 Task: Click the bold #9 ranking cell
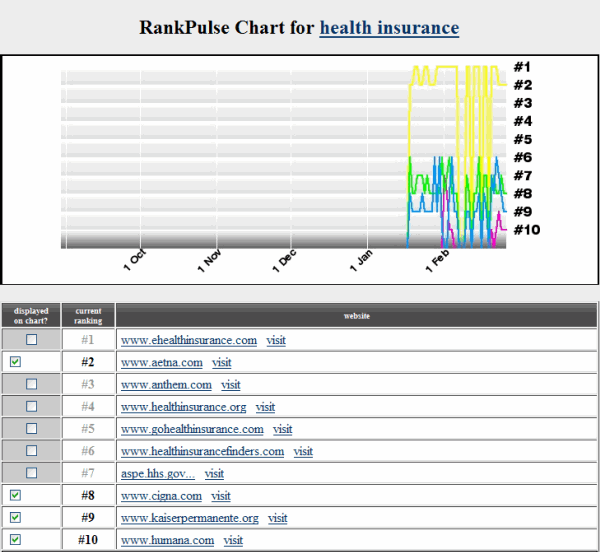coord(88,518)
